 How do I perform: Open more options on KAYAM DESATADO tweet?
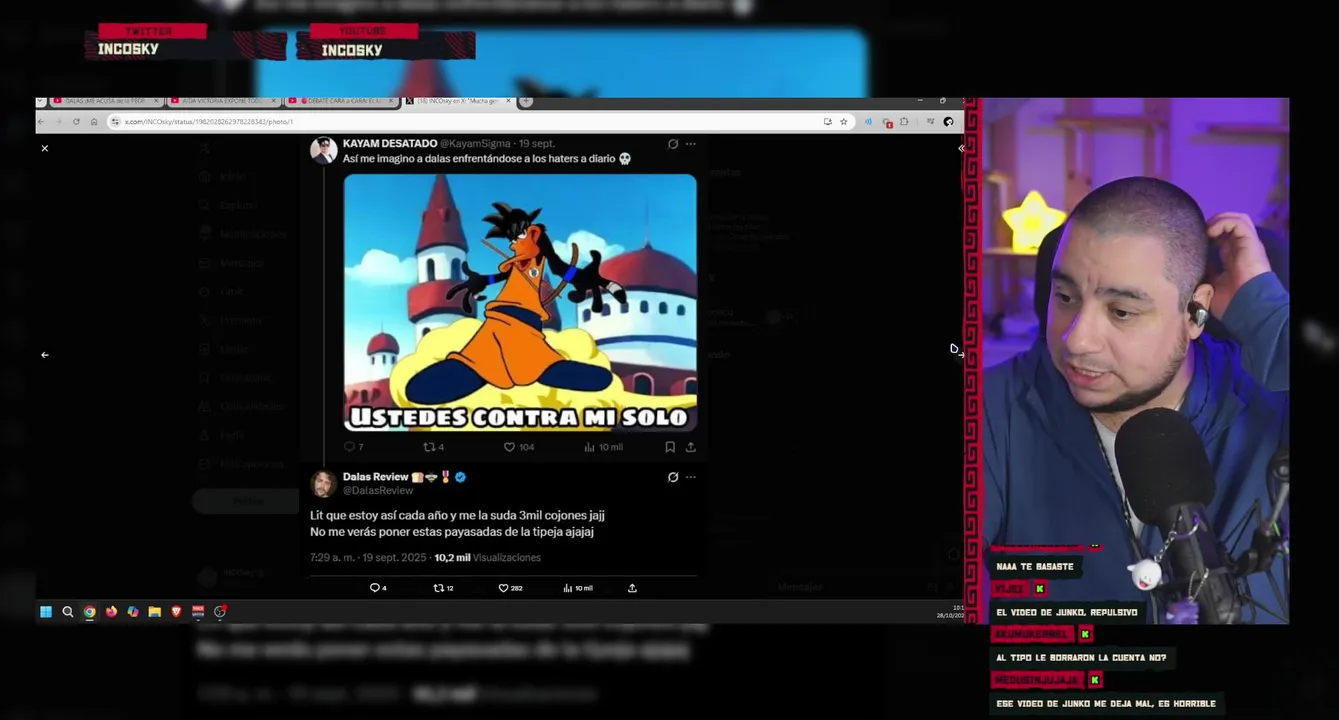point(690,144)
